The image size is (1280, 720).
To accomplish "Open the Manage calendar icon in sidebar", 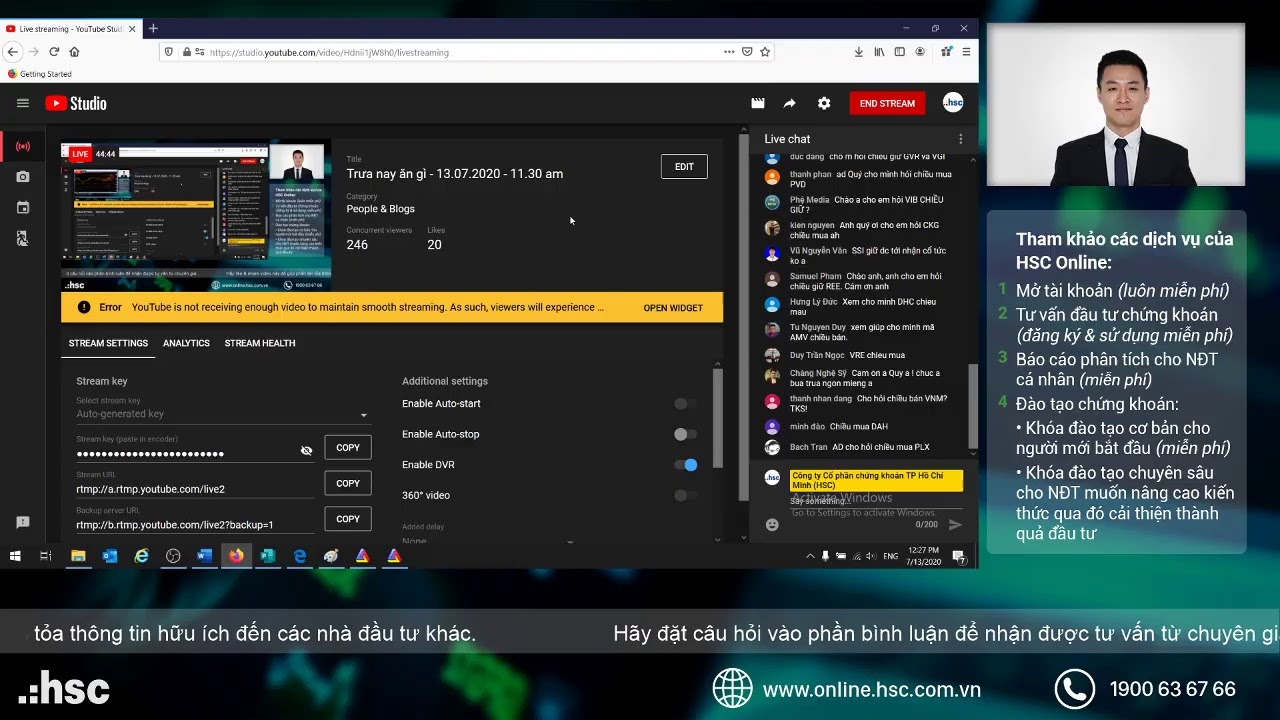I will (23, 208).
